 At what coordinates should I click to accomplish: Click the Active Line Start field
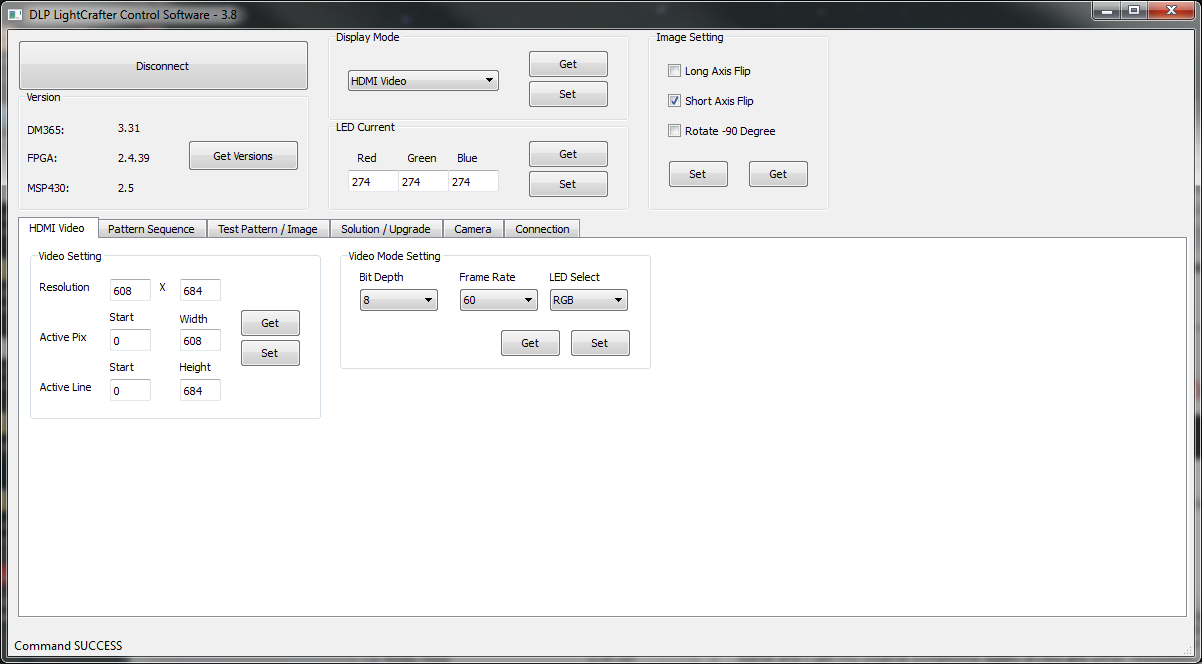(131, 390)
